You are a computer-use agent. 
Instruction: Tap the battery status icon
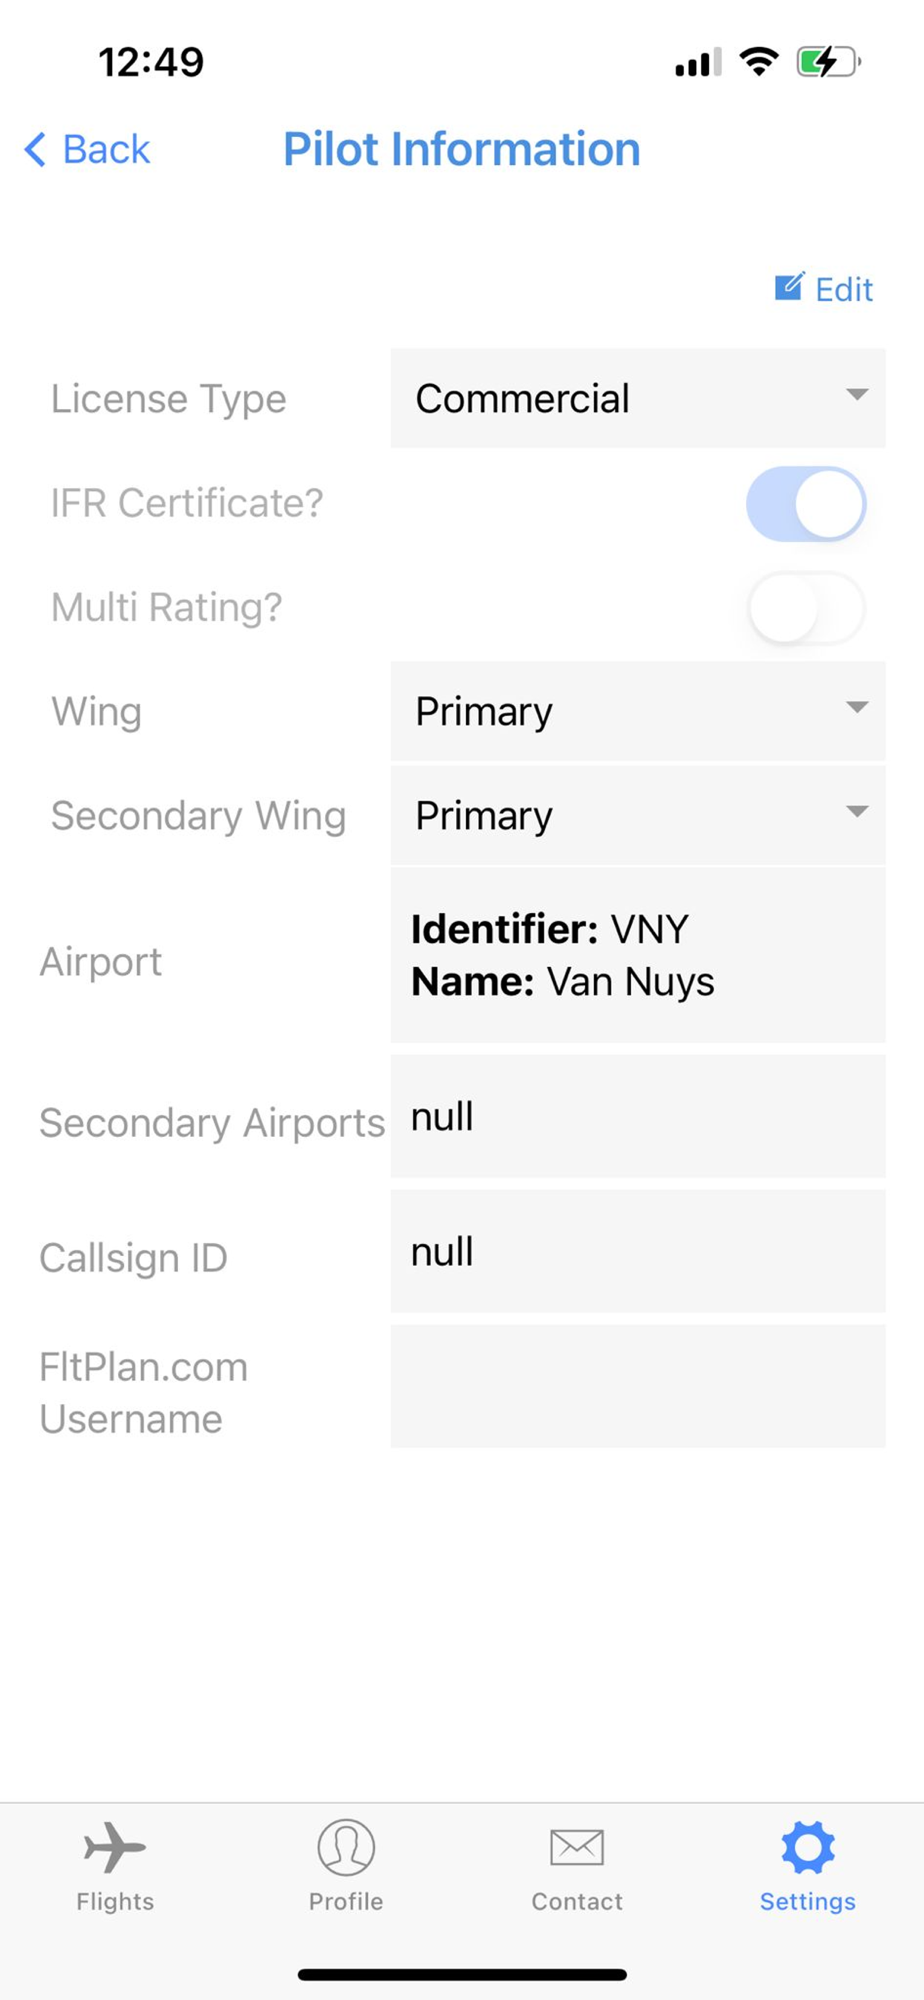pos(827,62)
